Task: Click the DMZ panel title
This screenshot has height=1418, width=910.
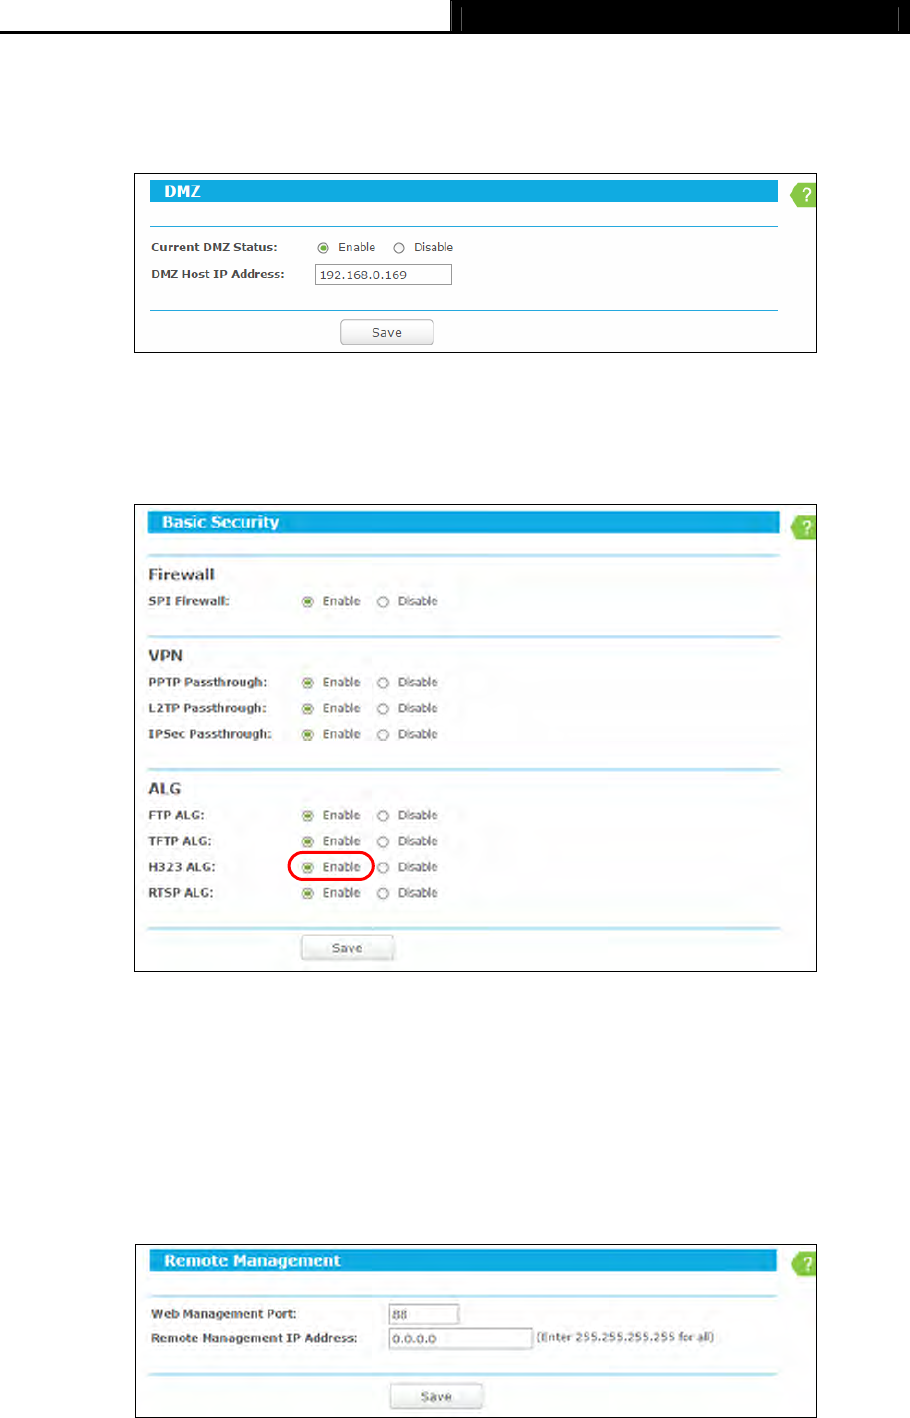Action: (182, 191)
